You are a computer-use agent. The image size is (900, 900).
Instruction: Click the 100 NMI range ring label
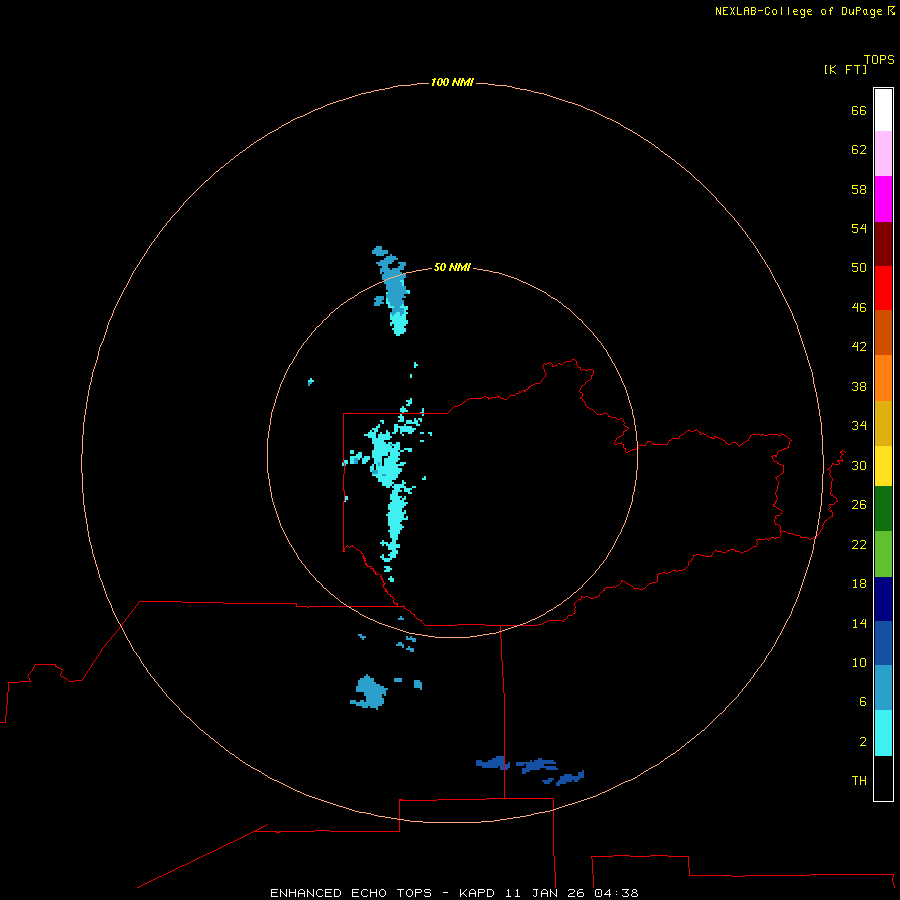(452, 82)
